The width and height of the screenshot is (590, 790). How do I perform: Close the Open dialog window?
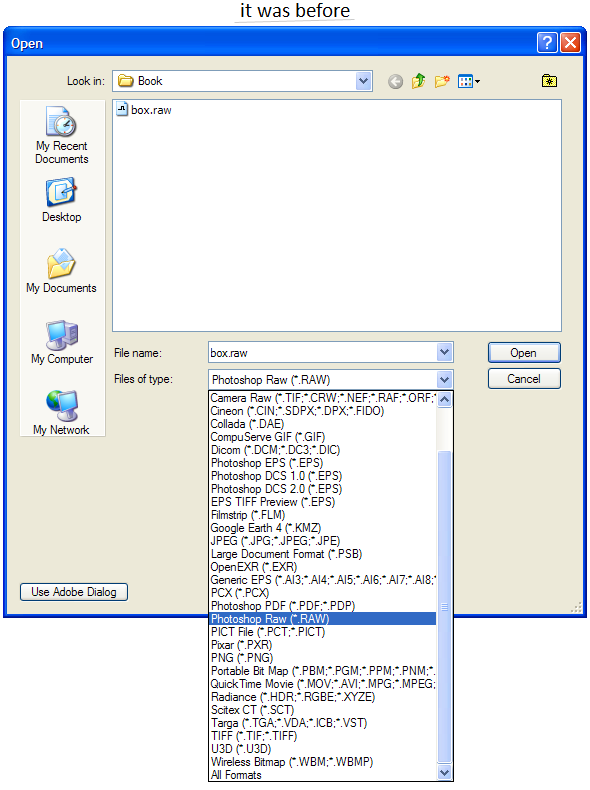(570, 43)
